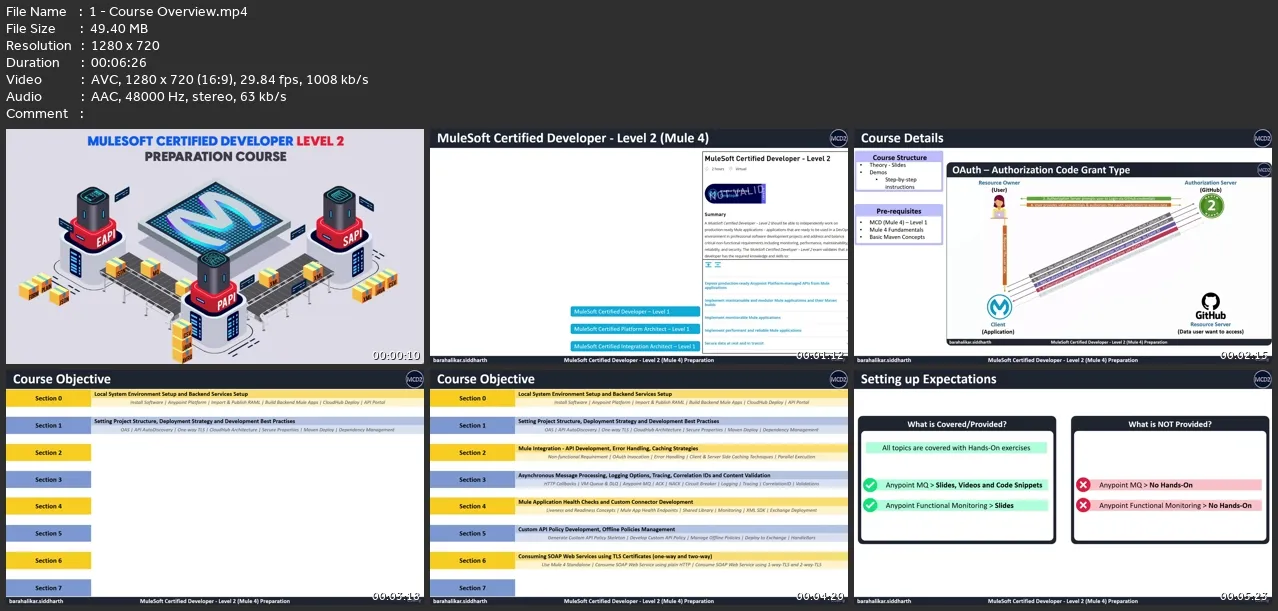The width and height of the screenshot is (1278, 611).
Task: Click the 'Course Structure' box heading
Action: 899,158
